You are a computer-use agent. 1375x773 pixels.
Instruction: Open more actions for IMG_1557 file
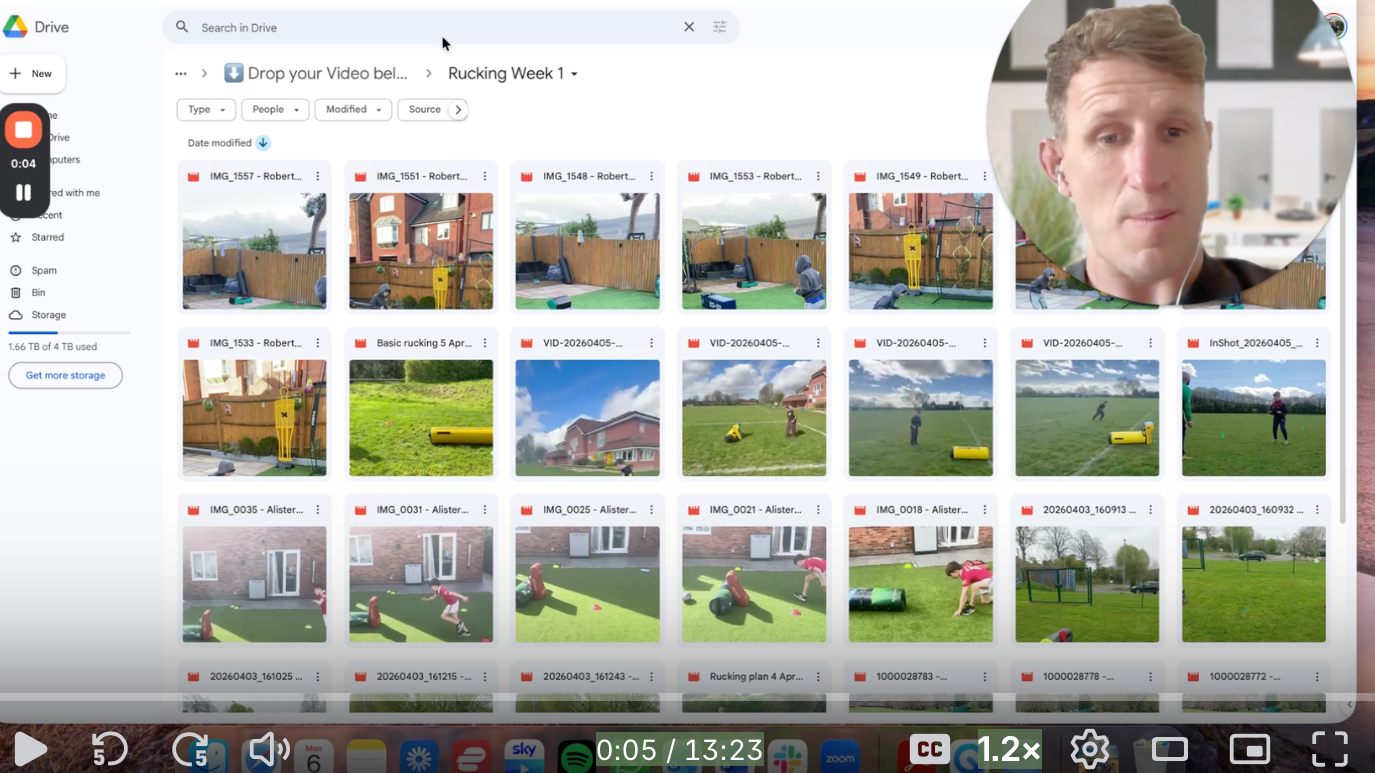tap(318, 176)
